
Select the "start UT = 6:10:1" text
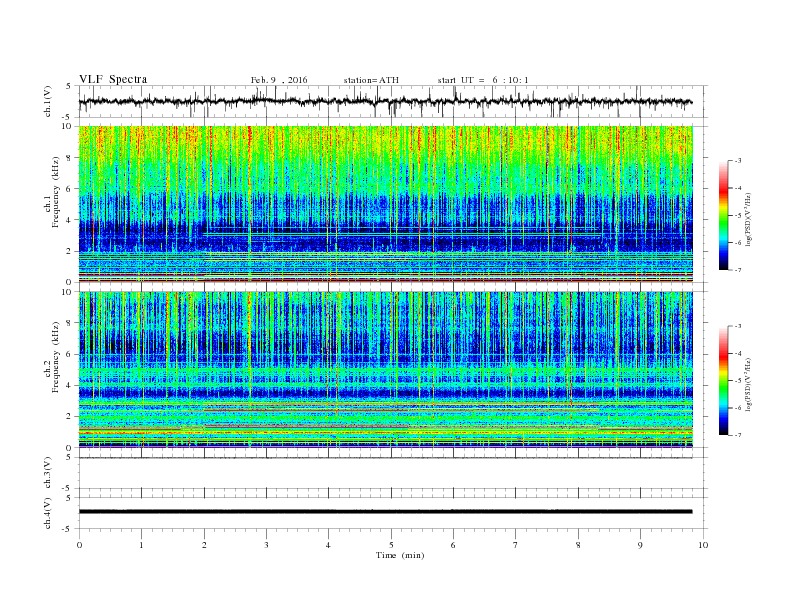[x=483, y=80]
